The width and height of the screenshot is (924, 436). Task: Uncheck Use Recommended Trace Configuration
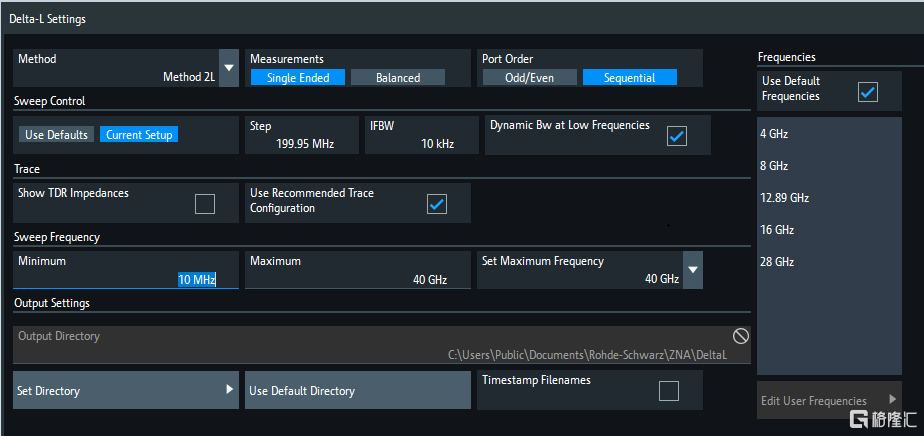pos(436,203)
